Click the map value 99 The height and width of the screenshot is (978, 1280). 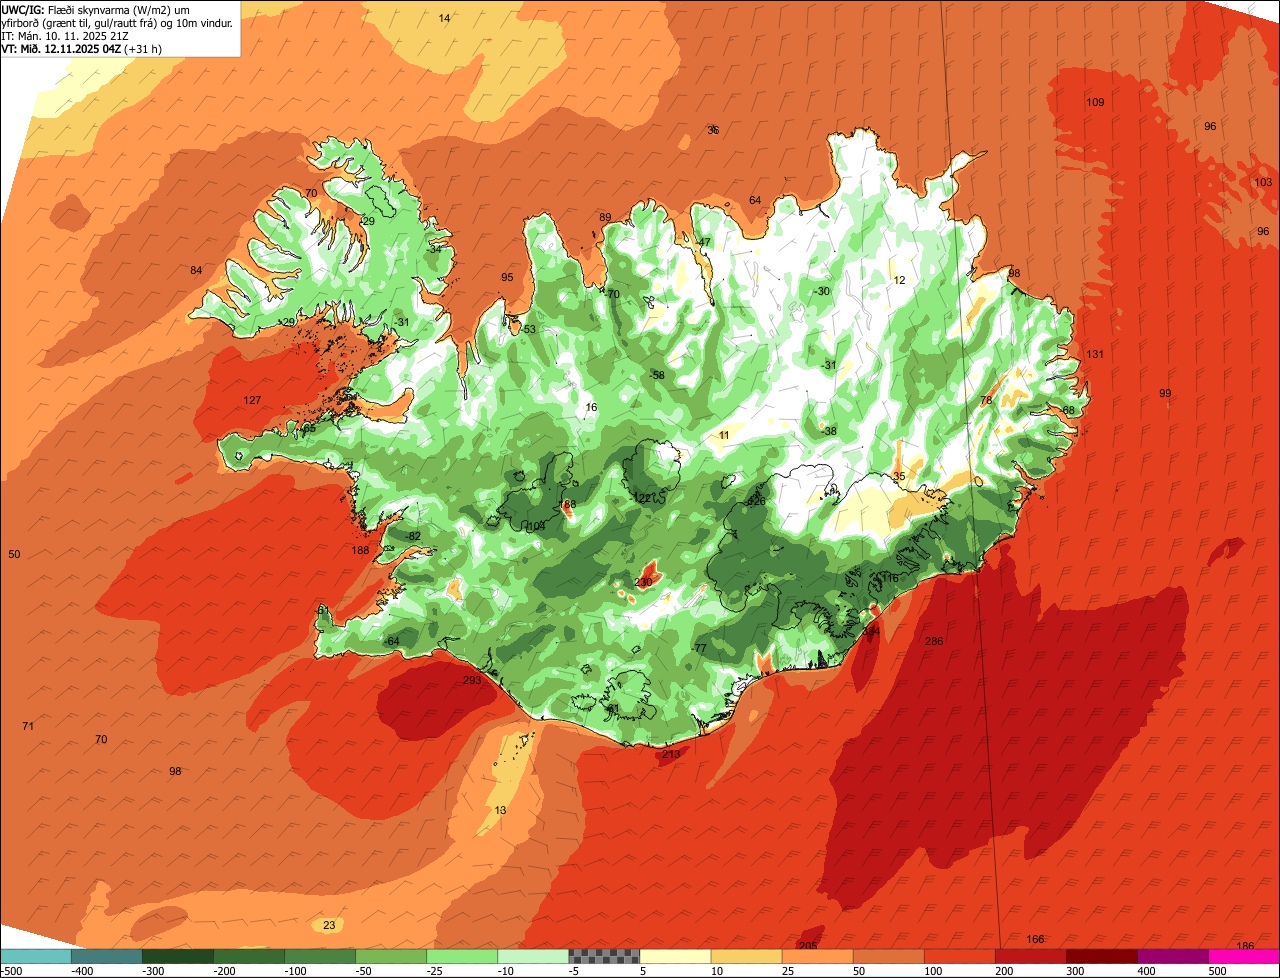point(1165,393)
